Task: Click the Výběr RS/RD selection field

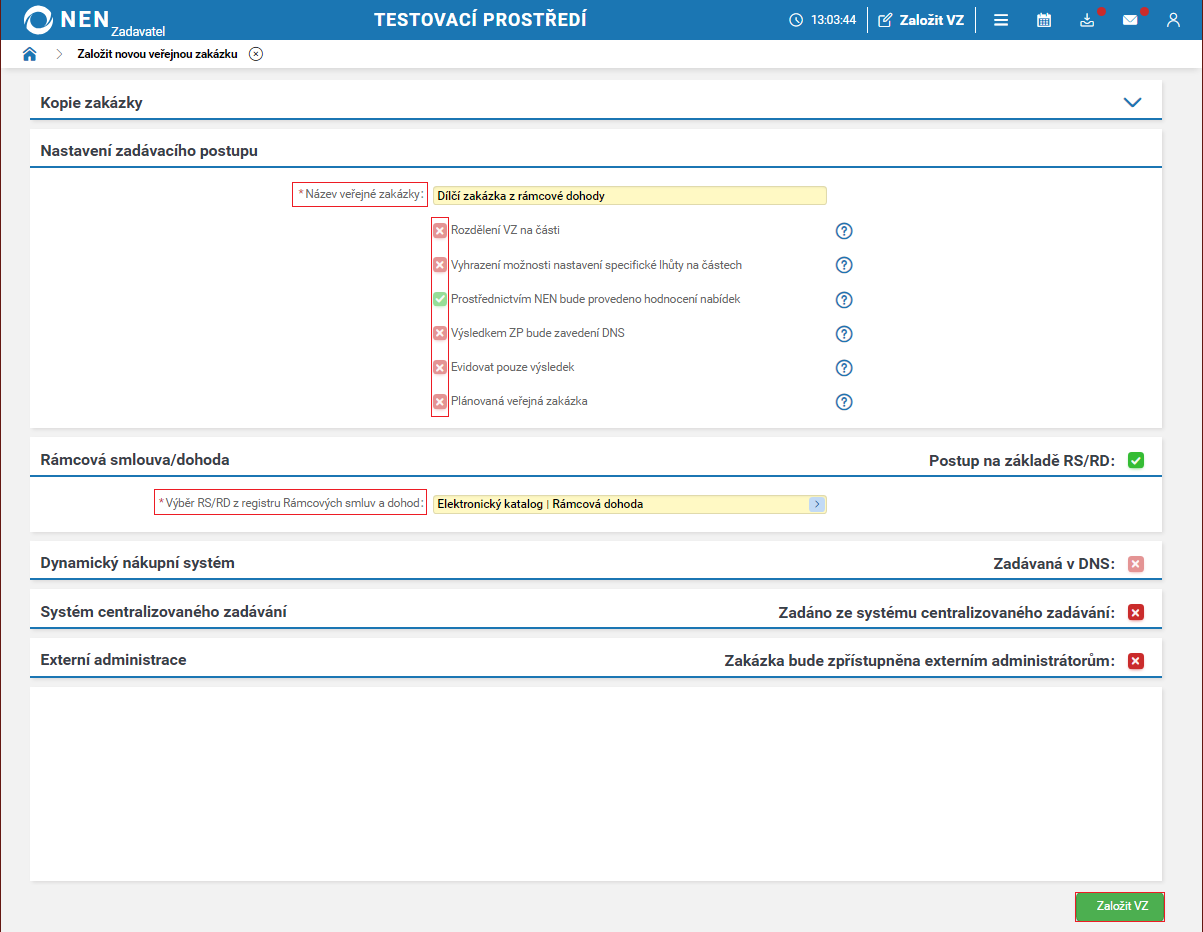Action: pos(620,504)
